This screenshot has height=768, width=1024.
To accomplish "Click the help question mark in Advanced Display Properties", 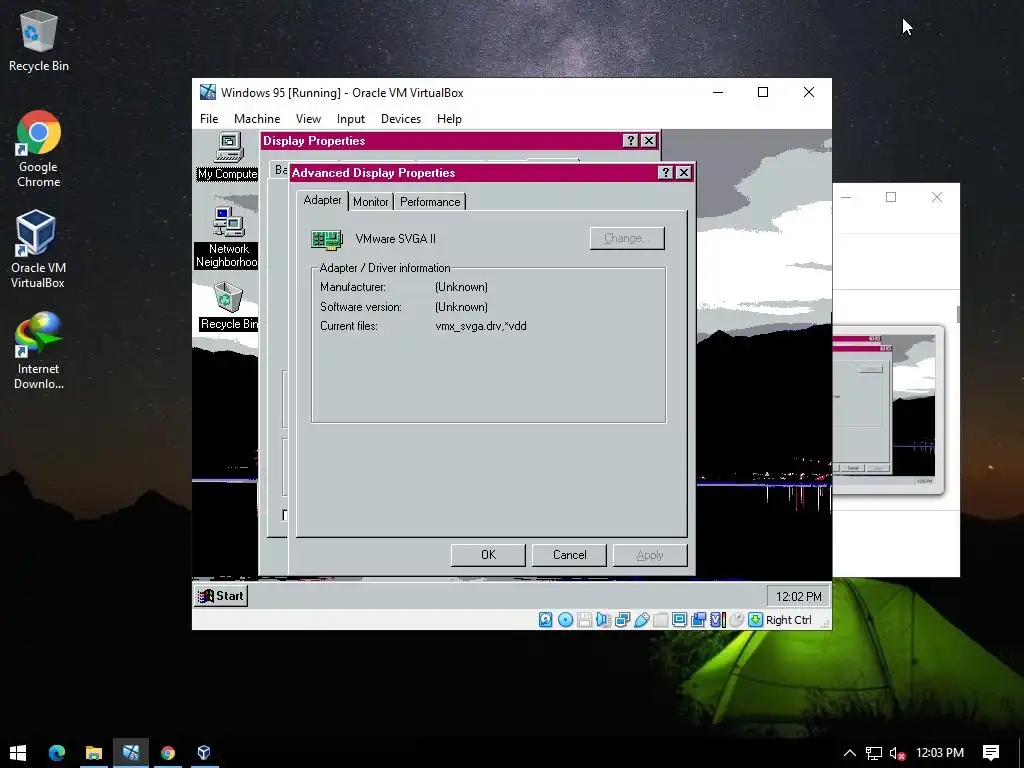I will tap(665, 172).
